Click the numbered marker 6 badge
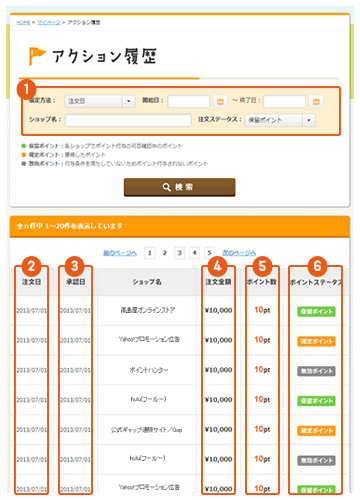The height and width of the screenshot is (500, 360). [x=317, y=266]
